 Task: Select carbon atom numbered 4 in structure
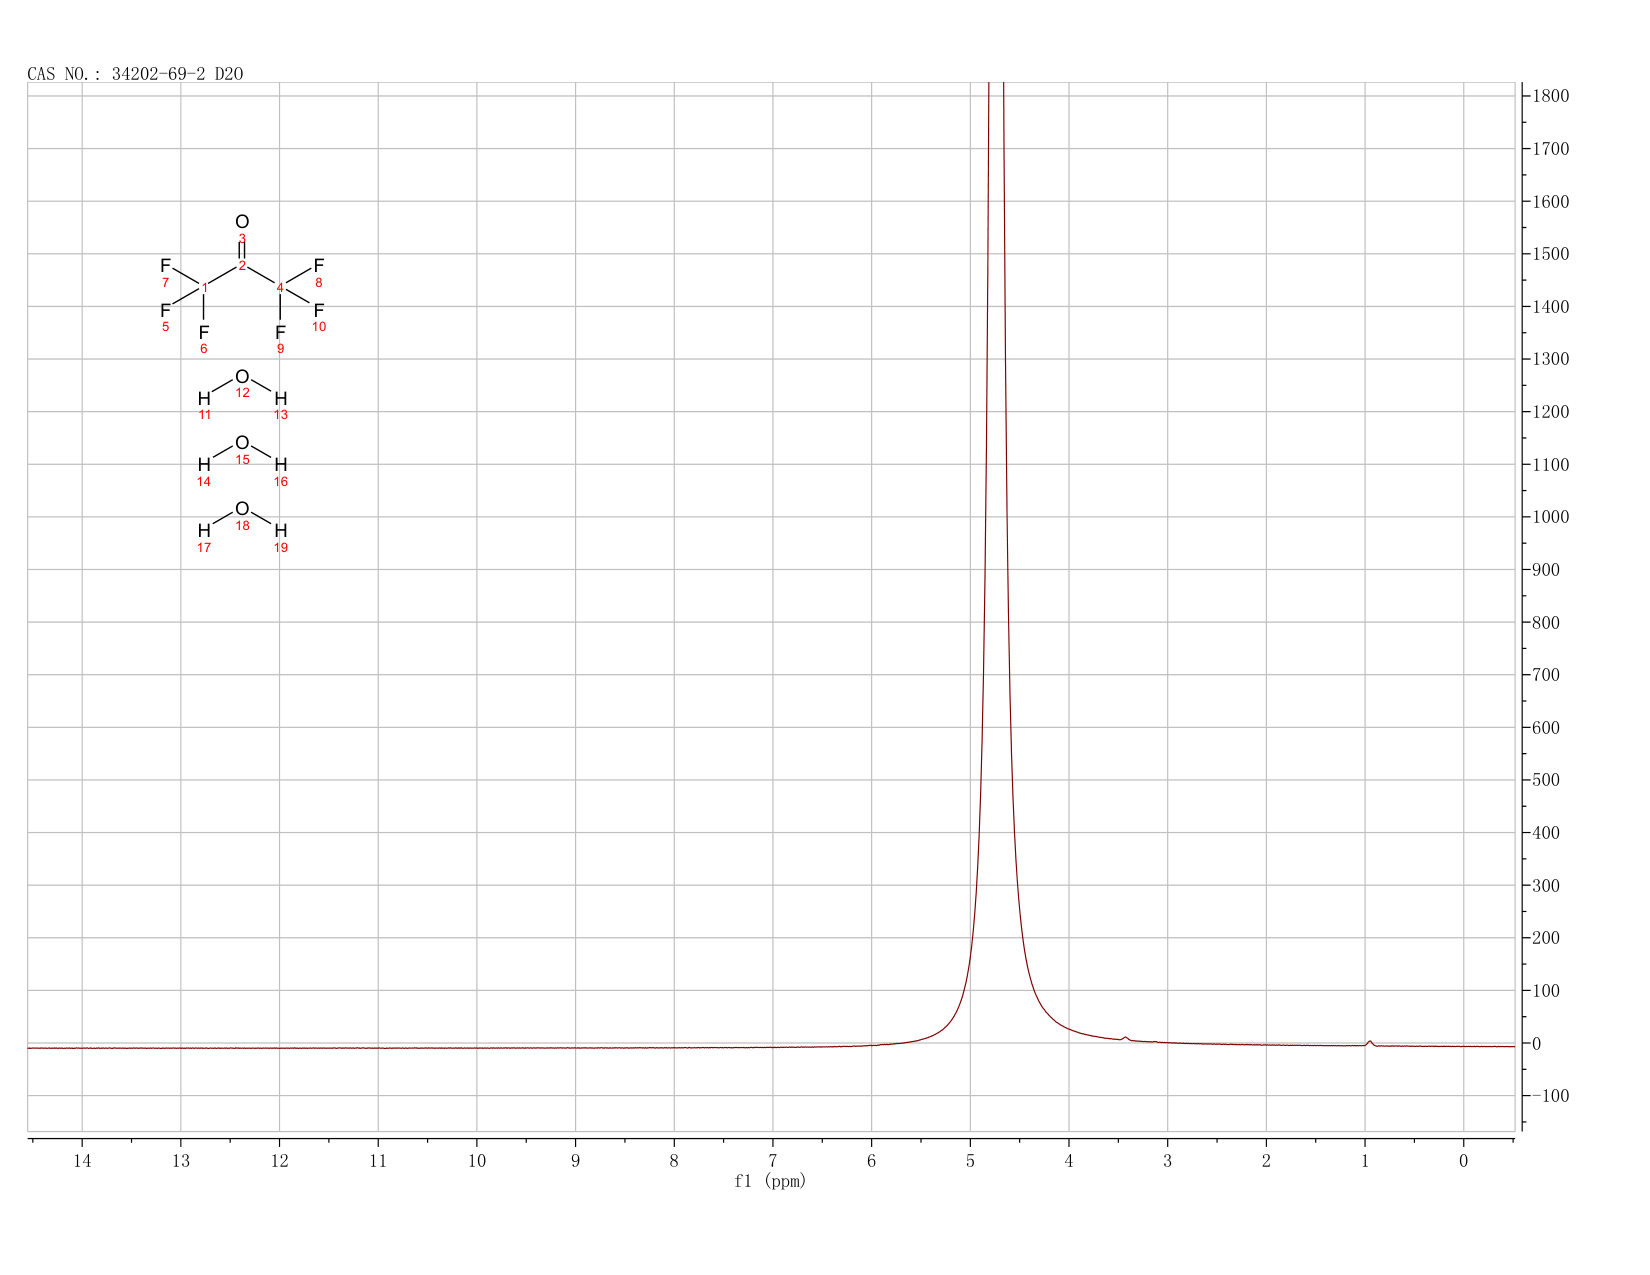[280, 288]
